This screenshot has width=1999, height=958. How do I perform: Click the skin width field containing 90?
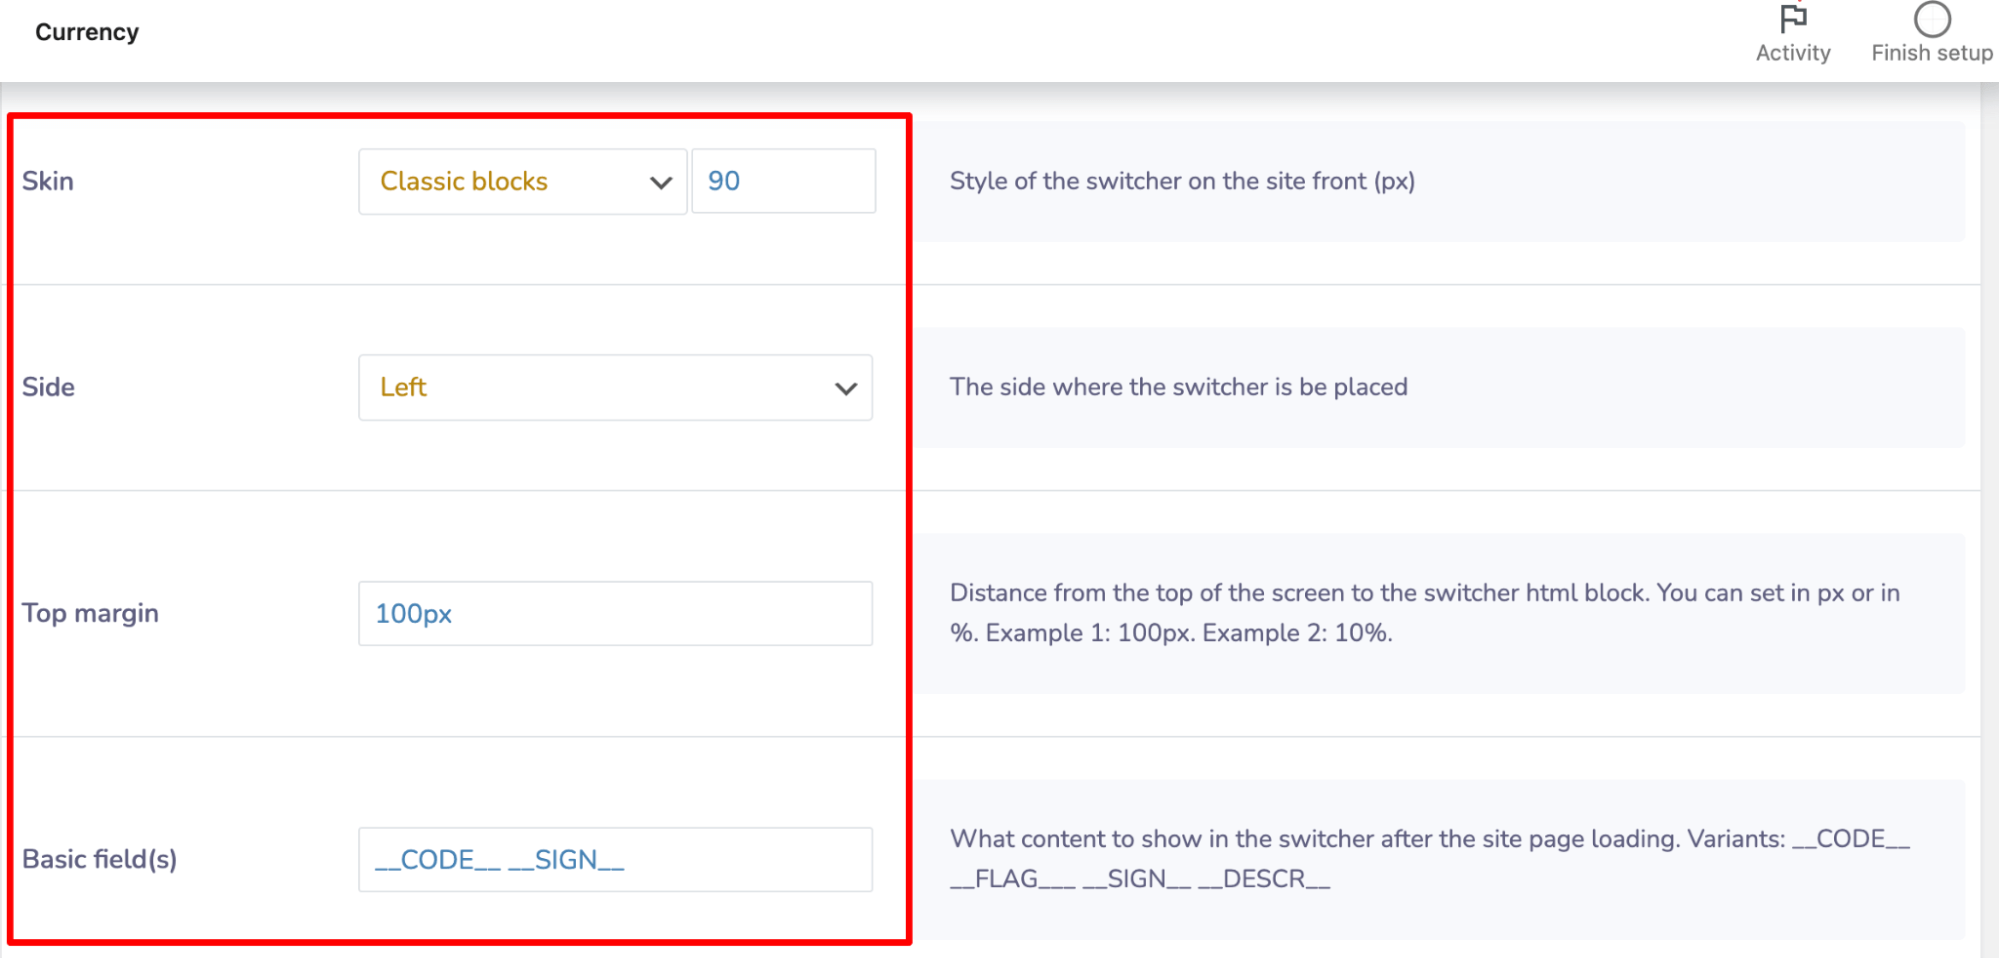(783, 181)
